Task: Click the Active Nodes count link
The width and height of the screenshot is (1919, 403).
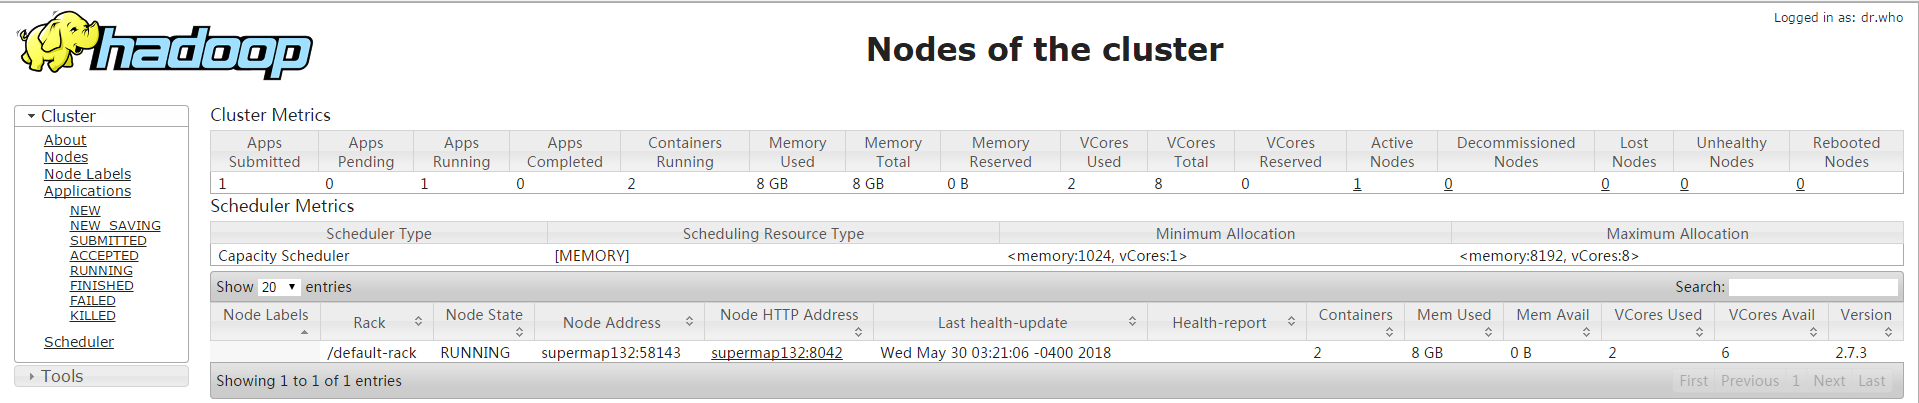Action: click(1357, 184)
